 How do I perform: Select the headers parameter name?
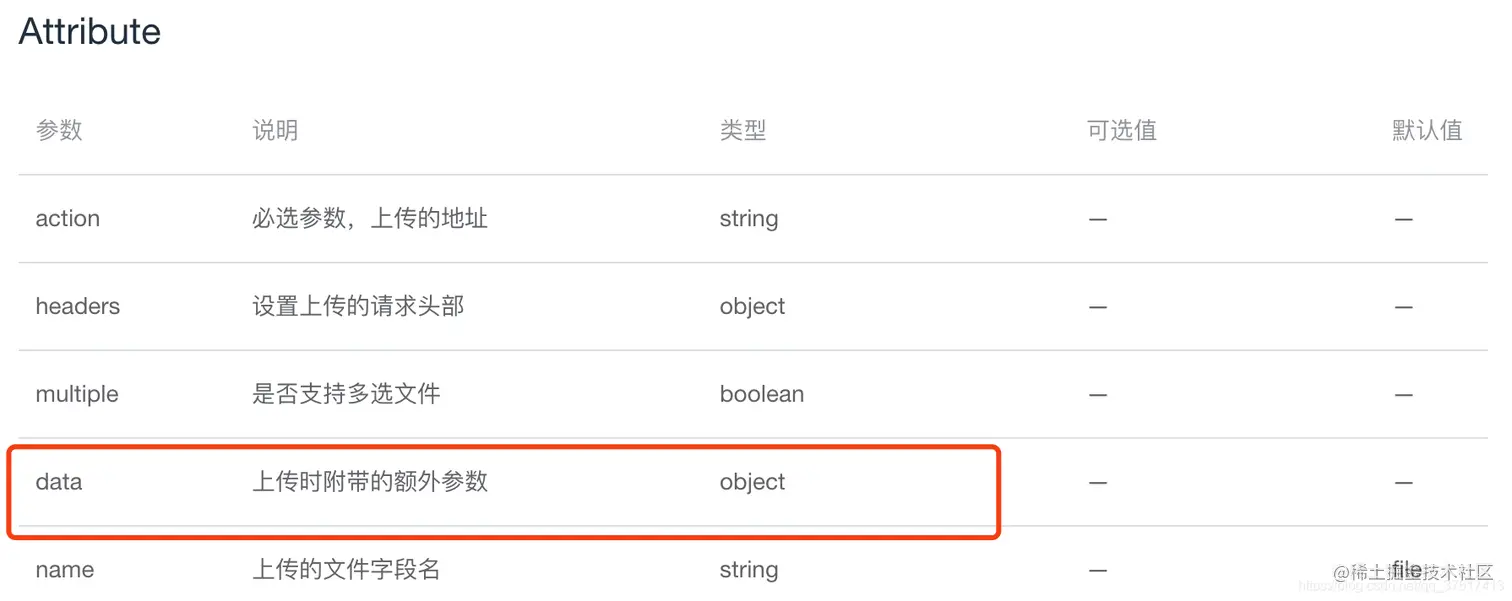coord(78,306)
